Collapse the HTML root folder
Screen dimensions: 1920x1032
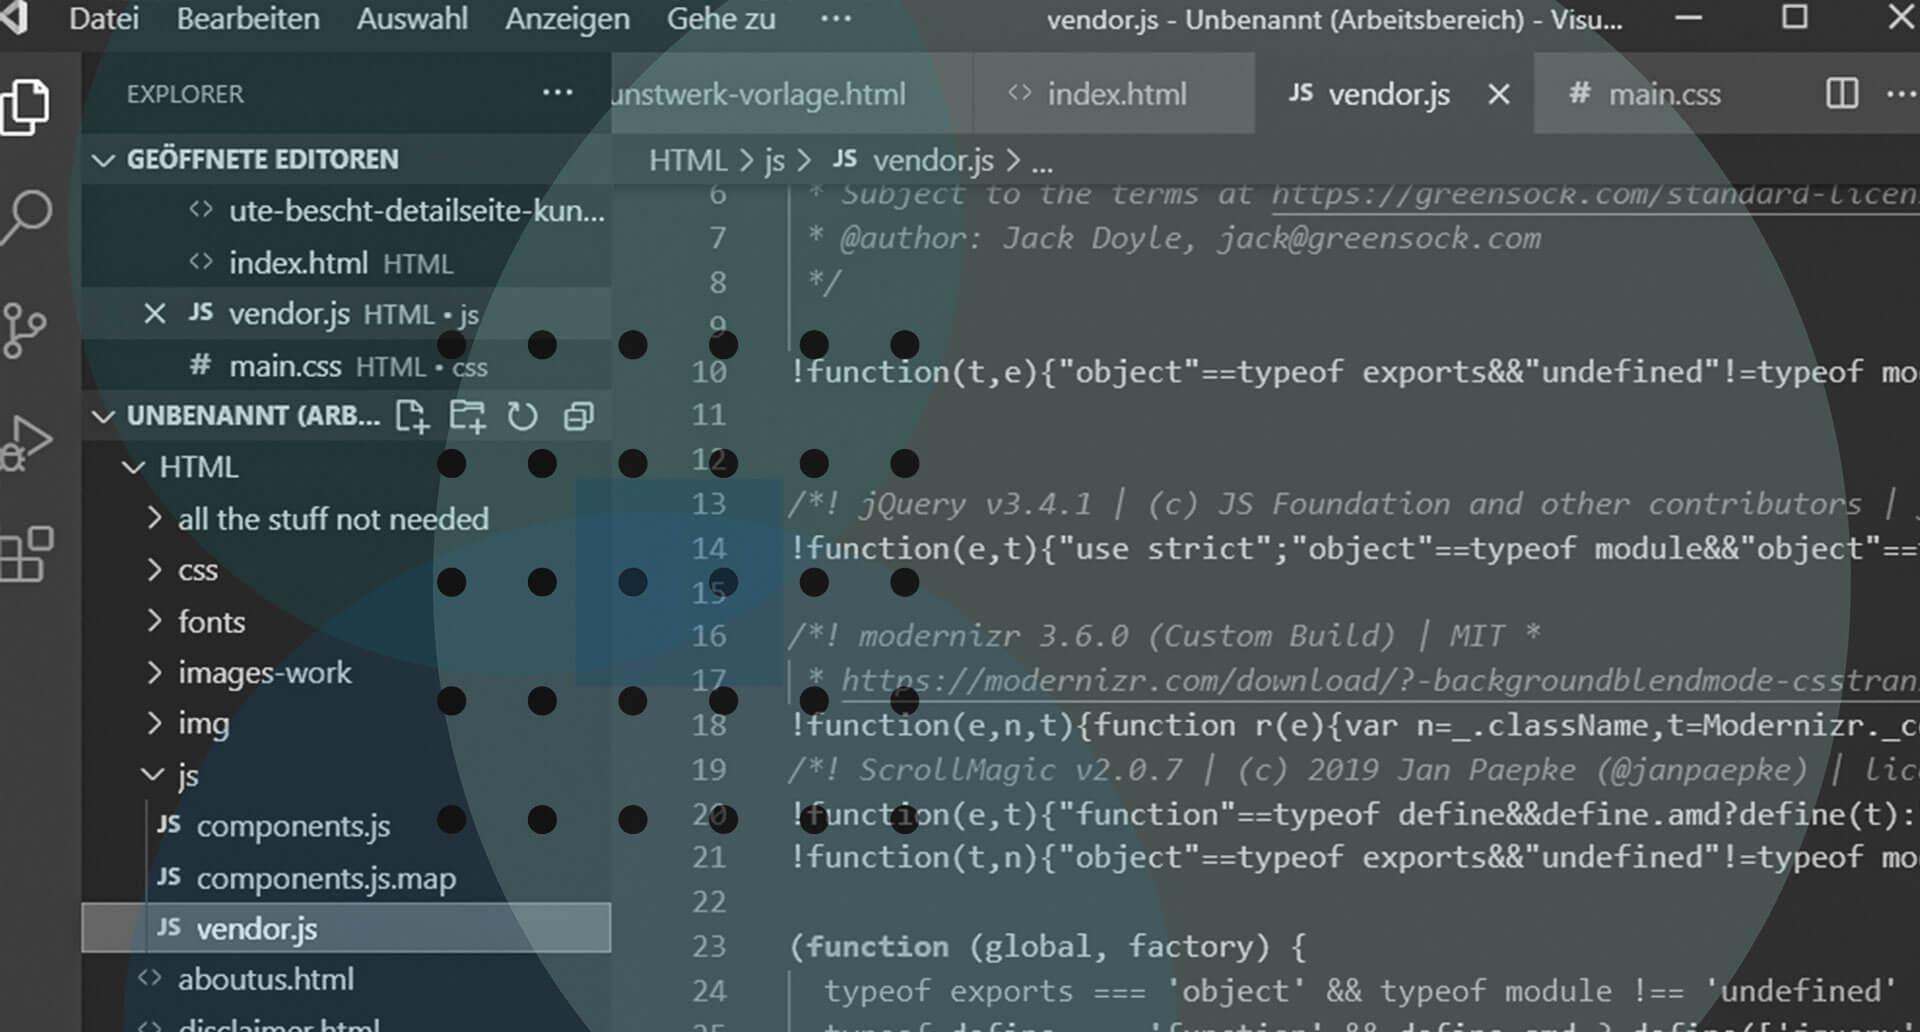pos(346,467)
